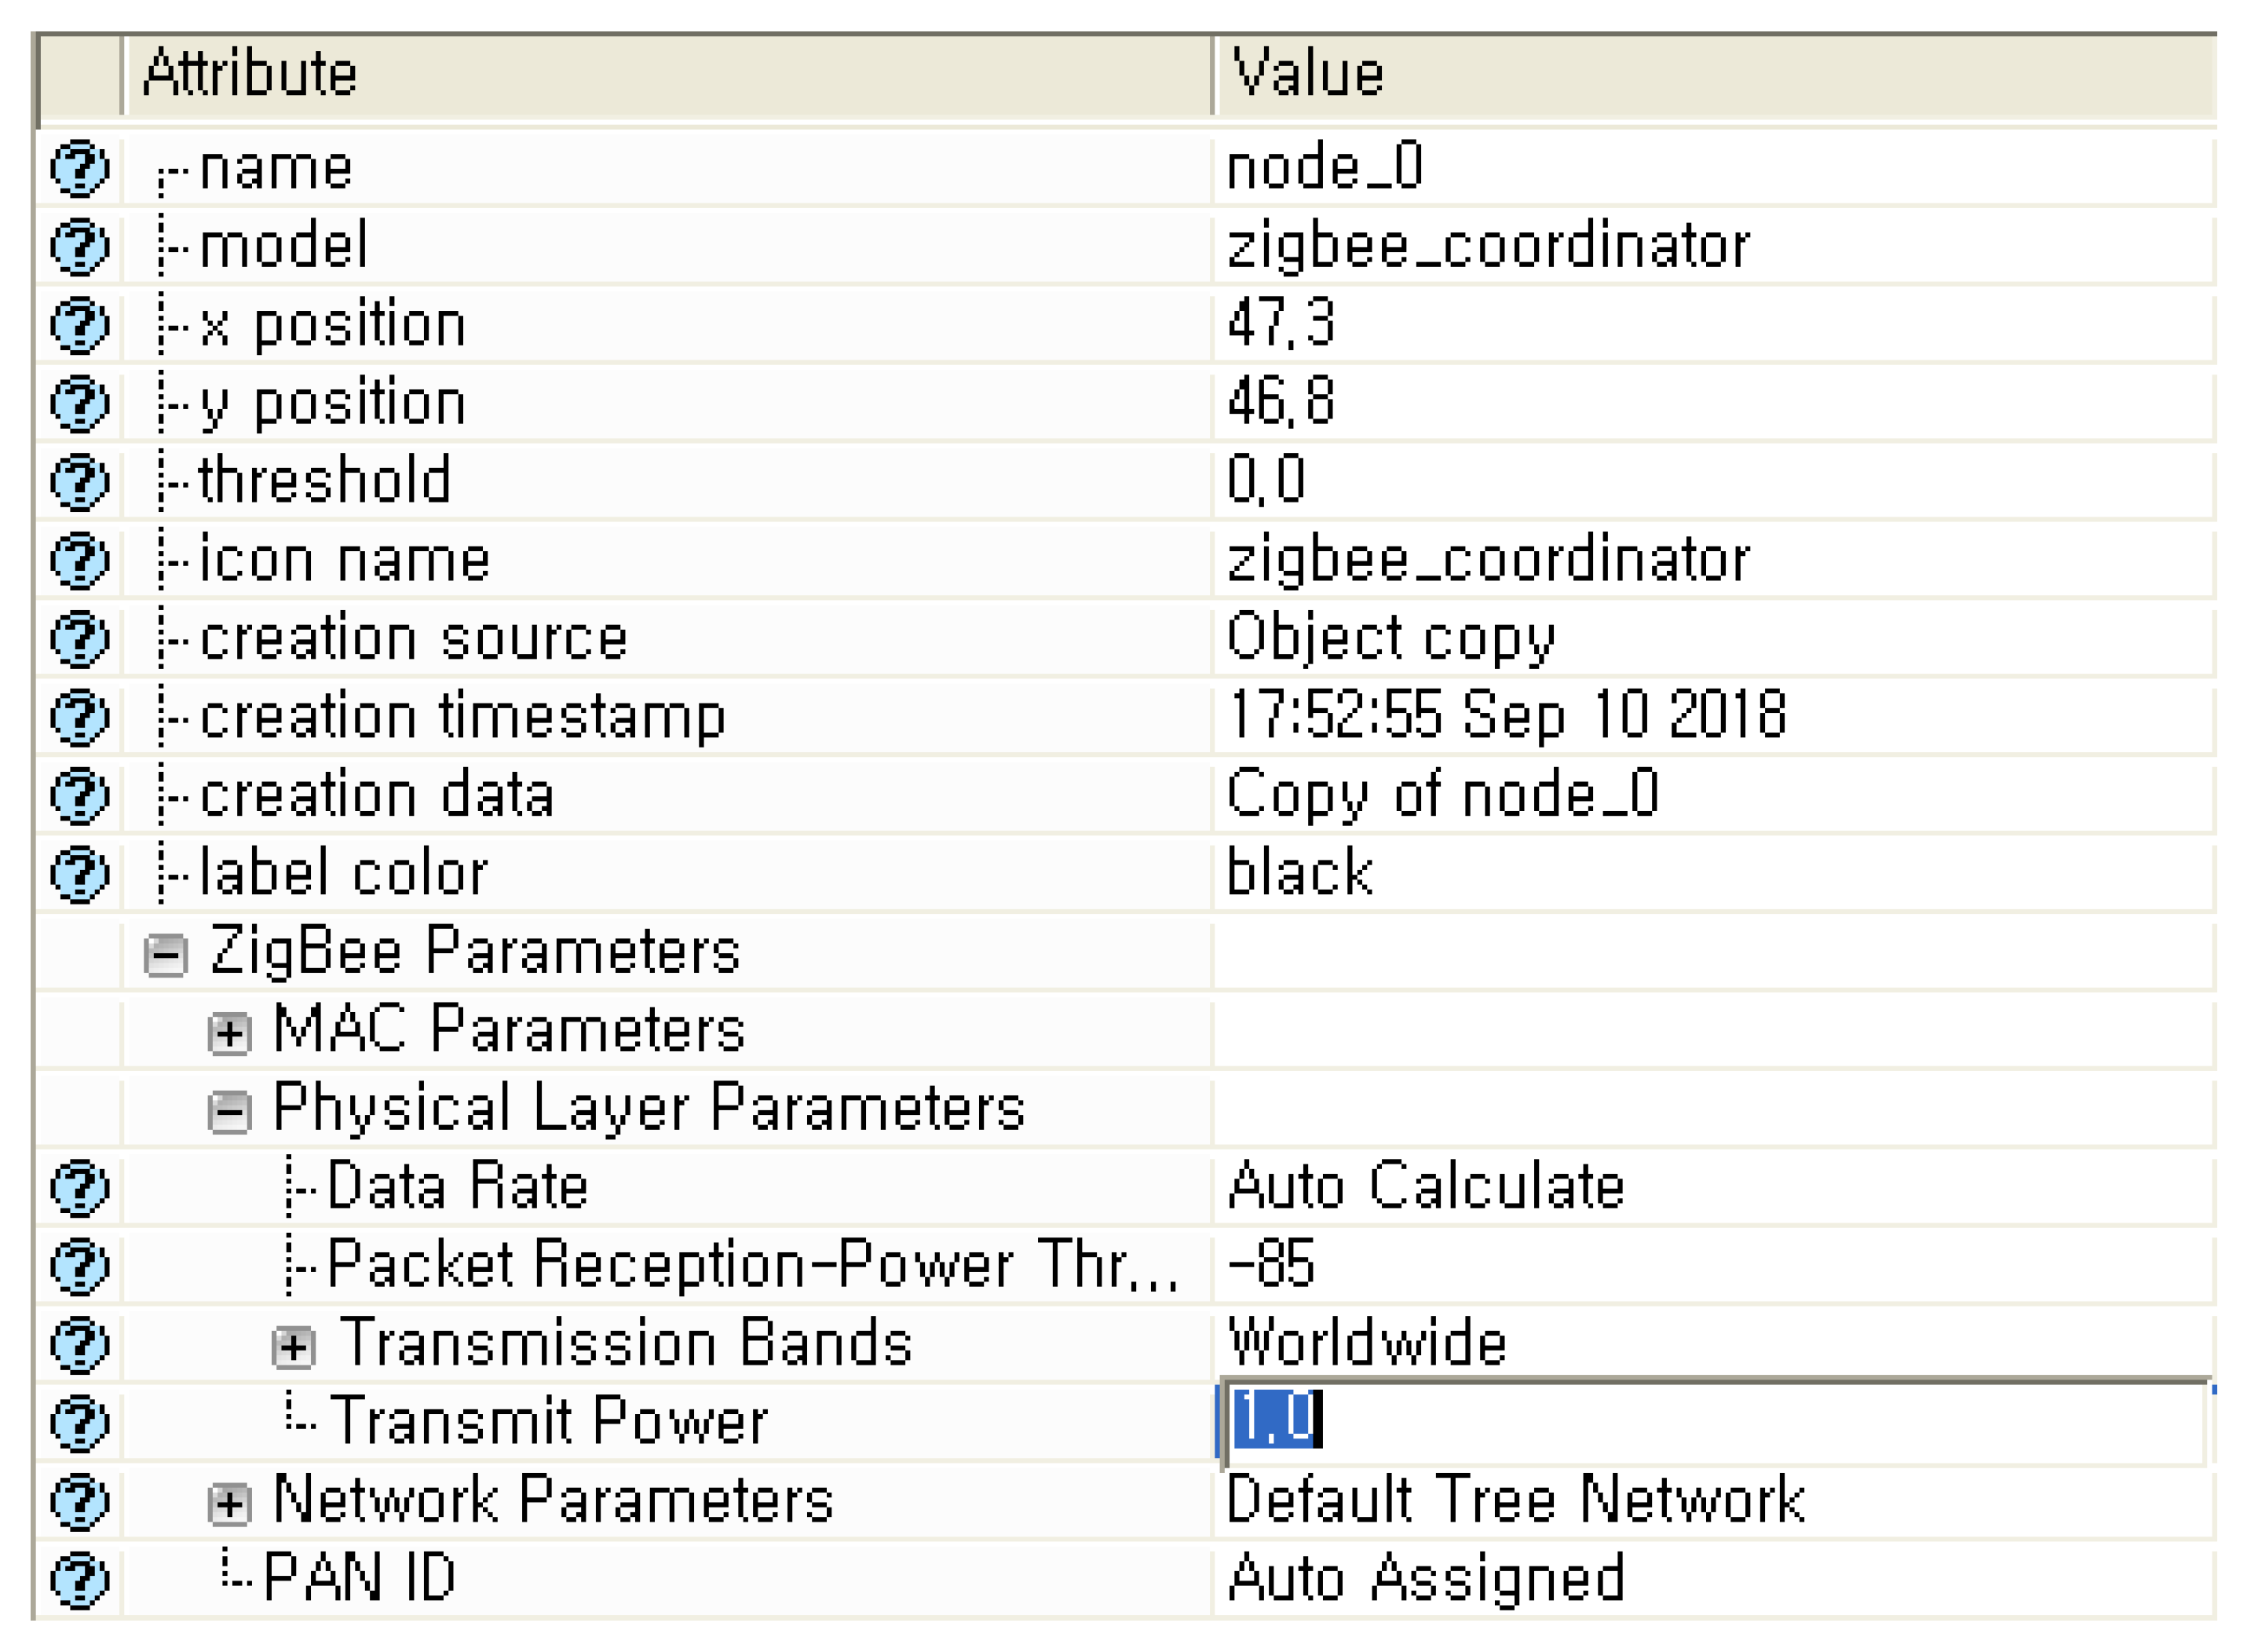The height and width of the screenshot is (1652, 2251).
Task: Select the black label color value
Action: (1300, 873)
